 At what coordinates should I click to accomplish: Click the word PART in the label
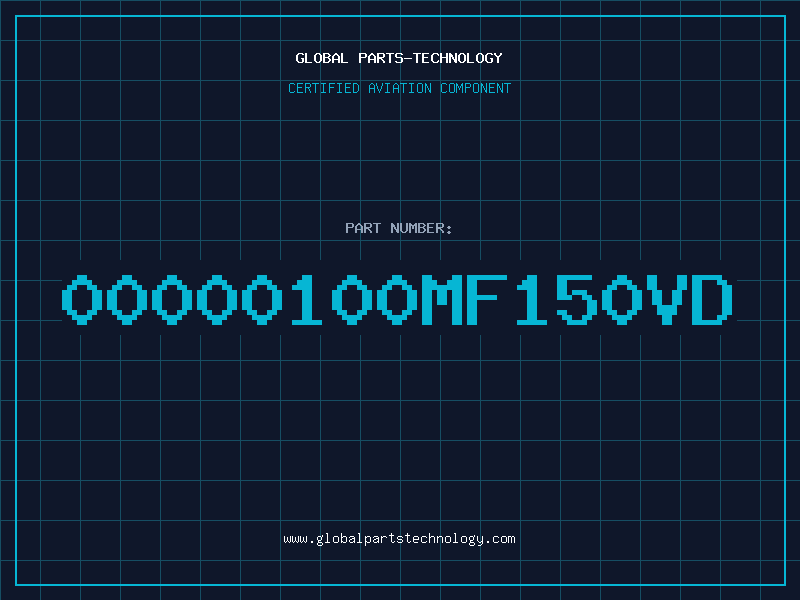(x=363, y=228)
